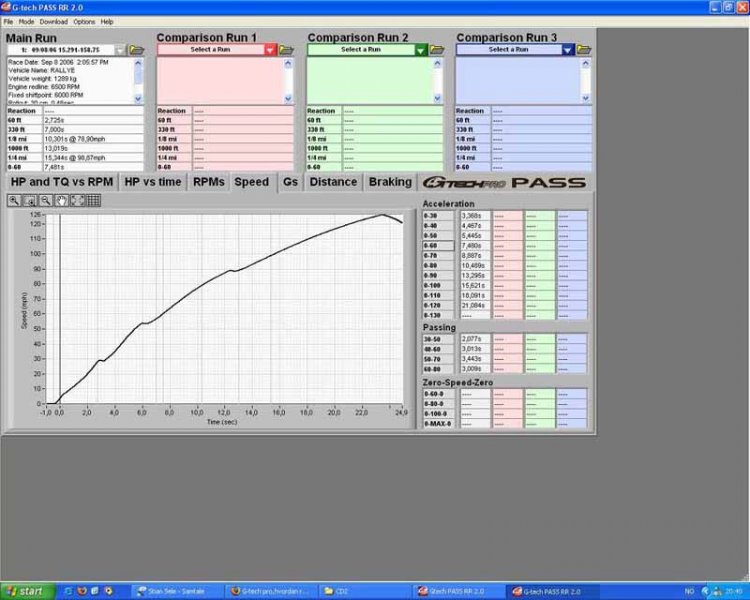Open folder icon for Comparison Run 1
Image resolution: width=750 pixels, height=600 pixels.
(286, 49)
